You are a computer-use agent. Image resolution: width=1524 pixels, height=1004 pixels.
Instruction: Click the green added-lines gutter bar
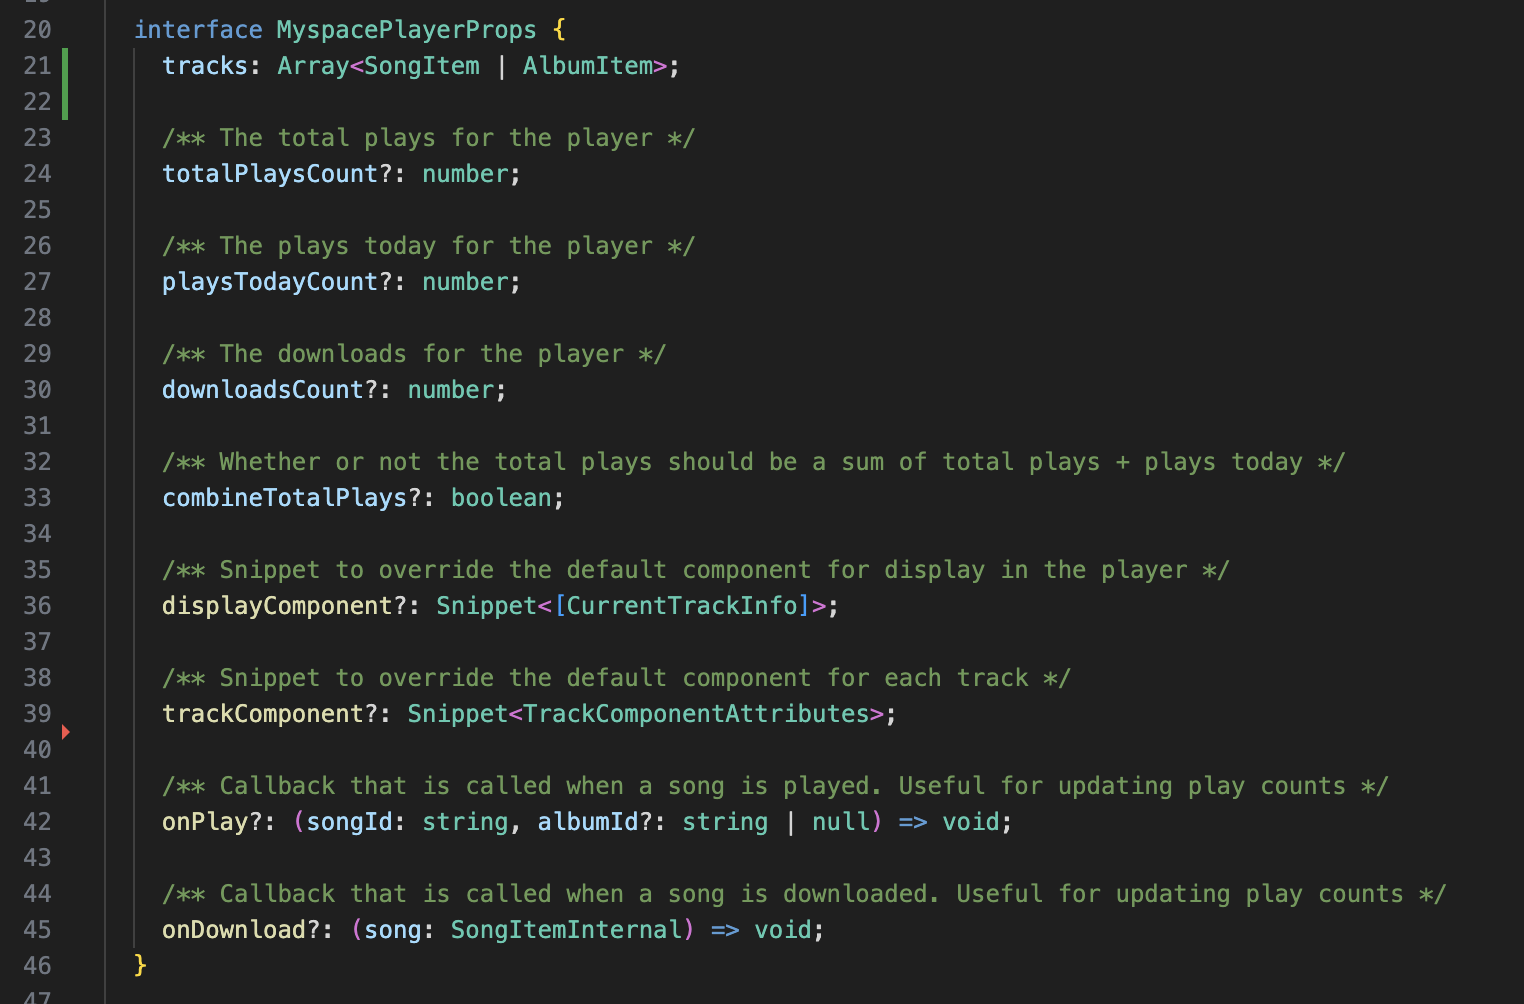(65, 84)
